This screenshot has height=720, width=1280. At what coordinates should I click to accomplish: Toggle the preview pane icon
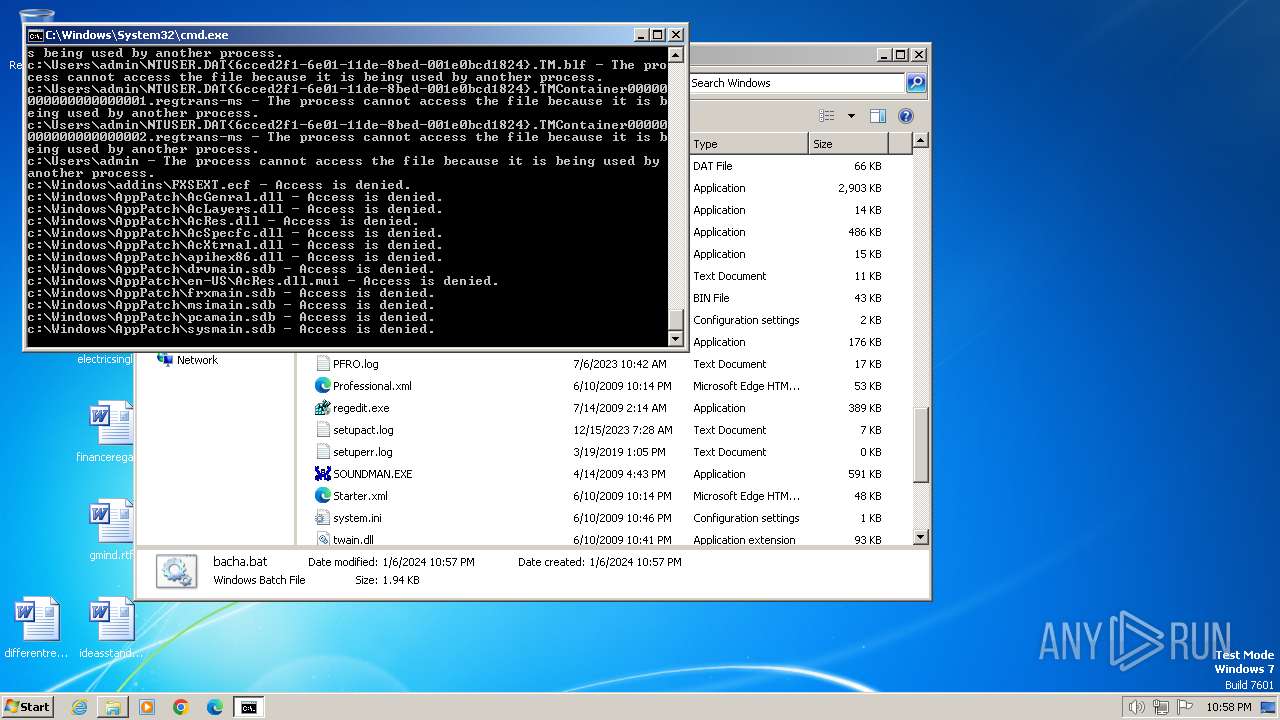877,116
